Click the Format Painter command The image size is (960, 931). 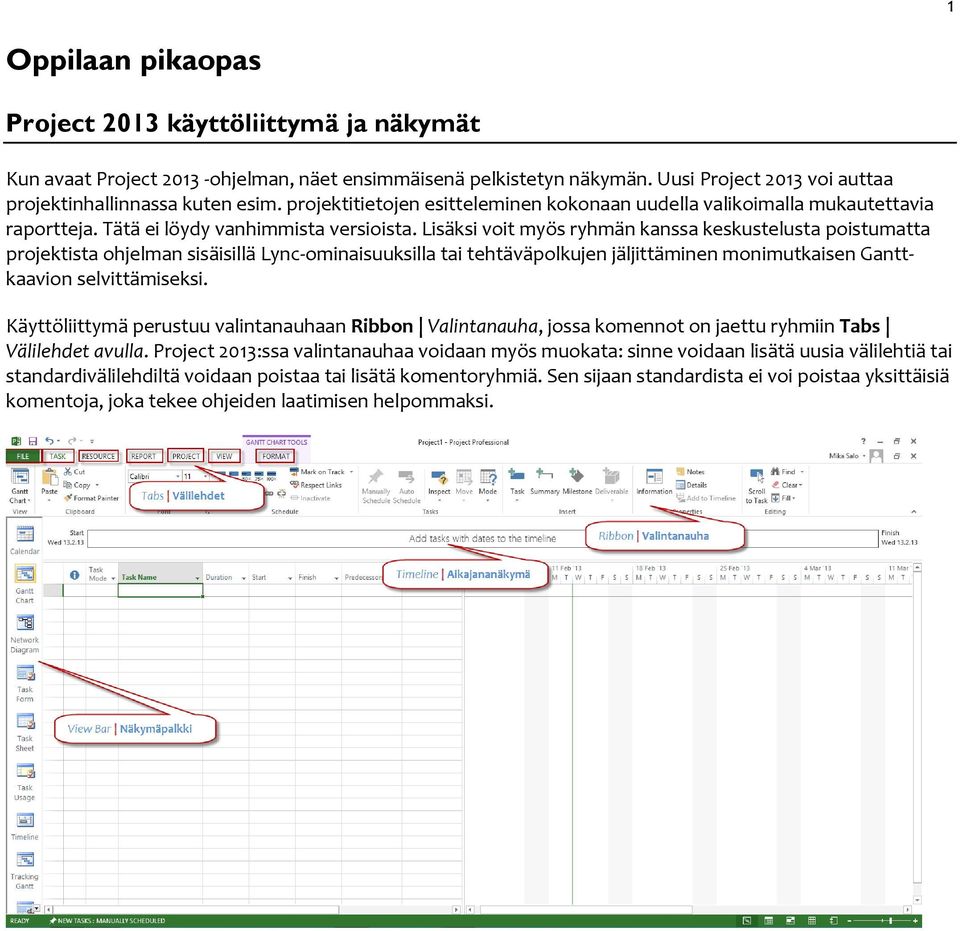click(x=91, y=498)
